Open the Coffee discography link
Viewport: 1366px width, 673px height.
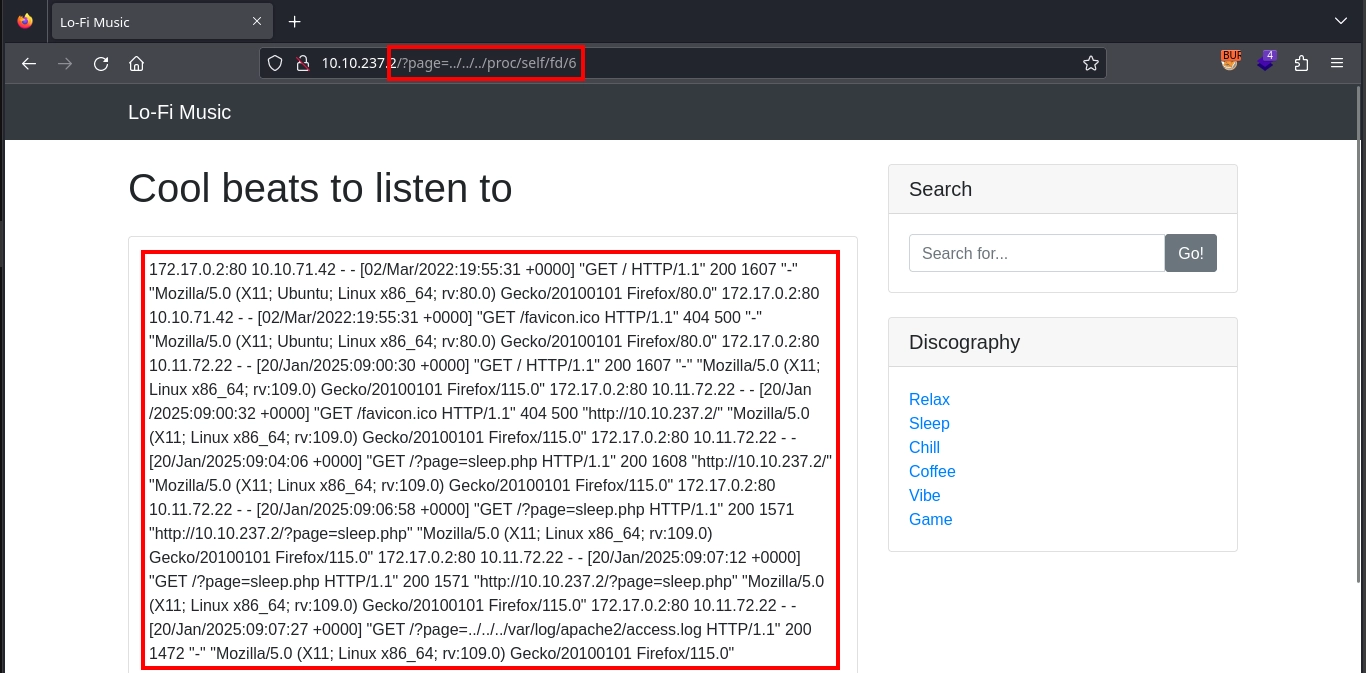[932, 471]
